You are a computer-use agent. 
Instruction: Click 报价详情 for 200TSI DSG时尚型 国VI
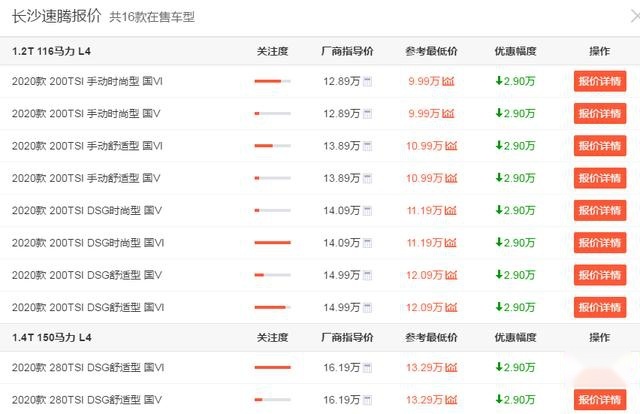coord(600,243)
